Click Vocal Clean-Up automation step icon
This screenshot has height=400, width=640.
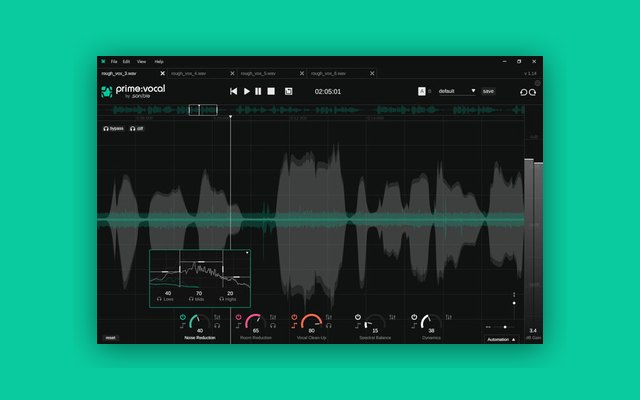(x=294, y=326)
